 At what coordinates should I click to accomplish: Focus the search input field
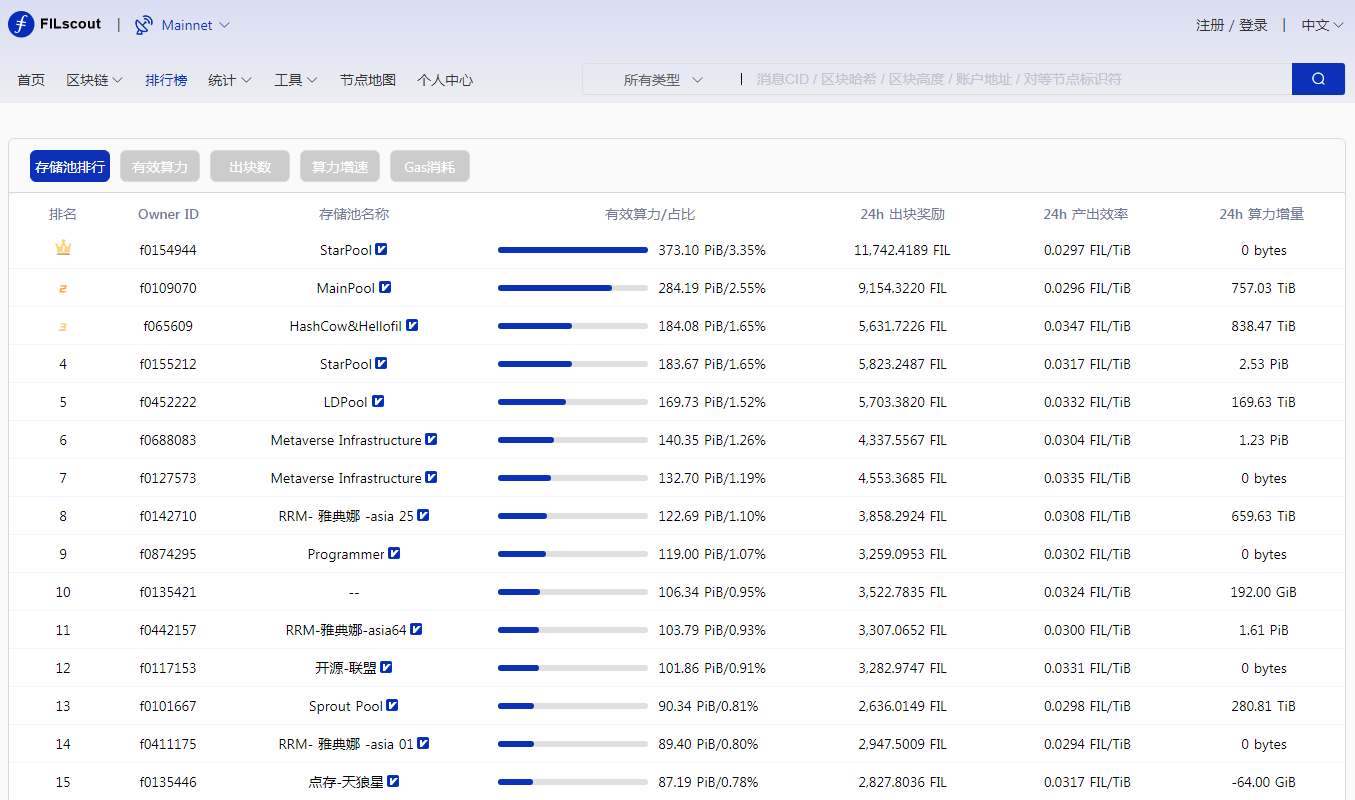pos(1018,80)
